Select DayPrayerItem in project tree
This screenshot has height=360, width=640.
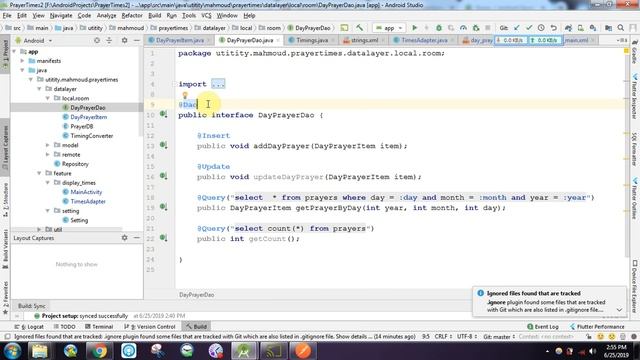[x=89, y=117]
